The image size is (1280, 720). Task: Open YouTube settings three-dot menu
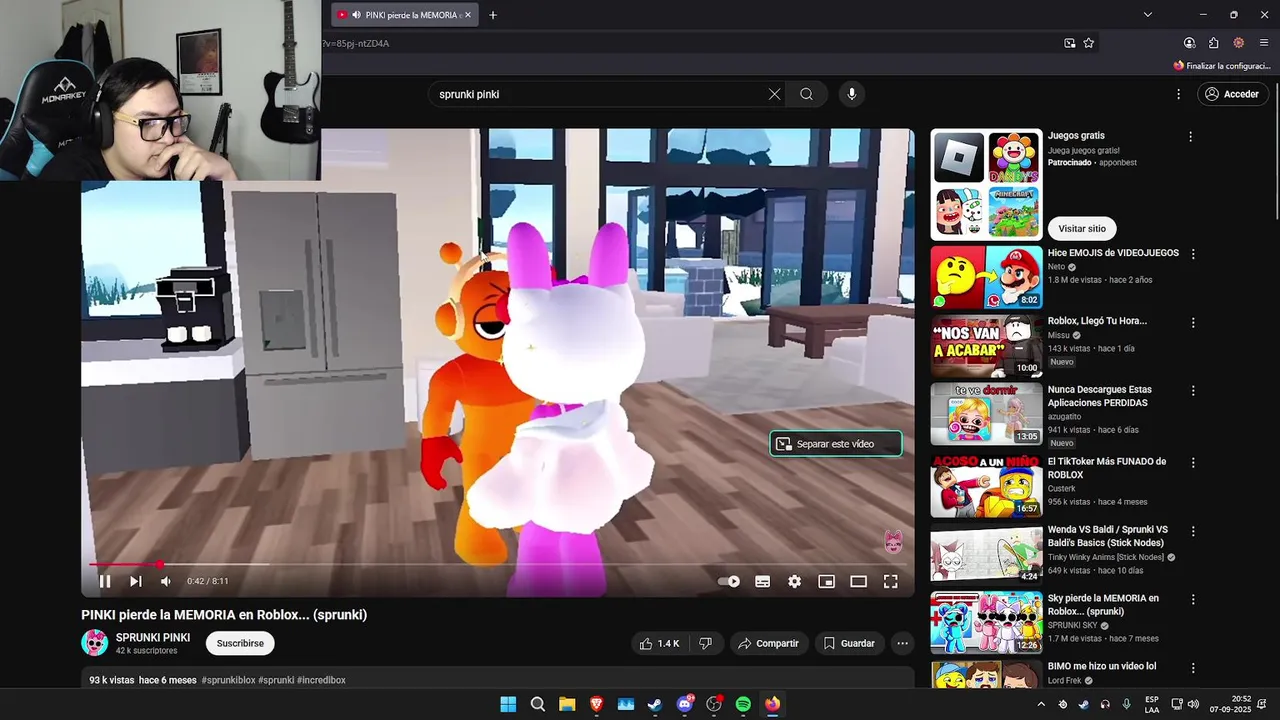pos(1178,94)
